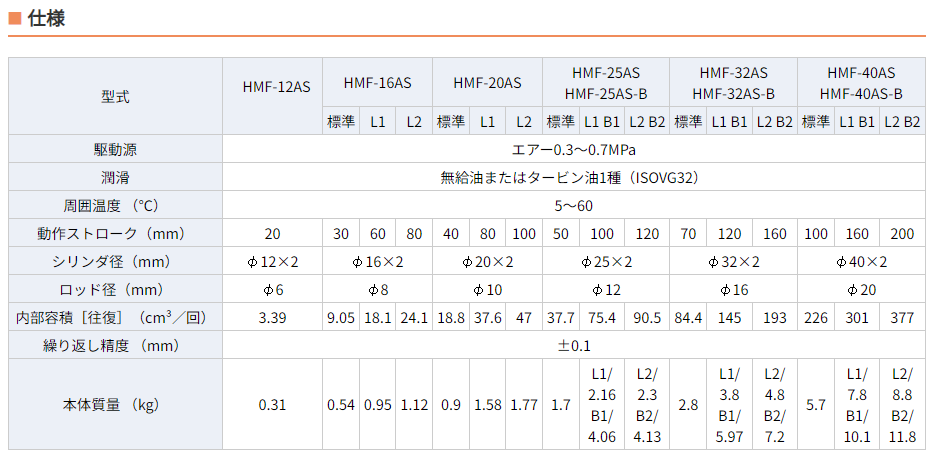Screen dimensions: 932x454
Task: Select the φ12×2 cylinder diameter cell
Action: pos(273,262)
